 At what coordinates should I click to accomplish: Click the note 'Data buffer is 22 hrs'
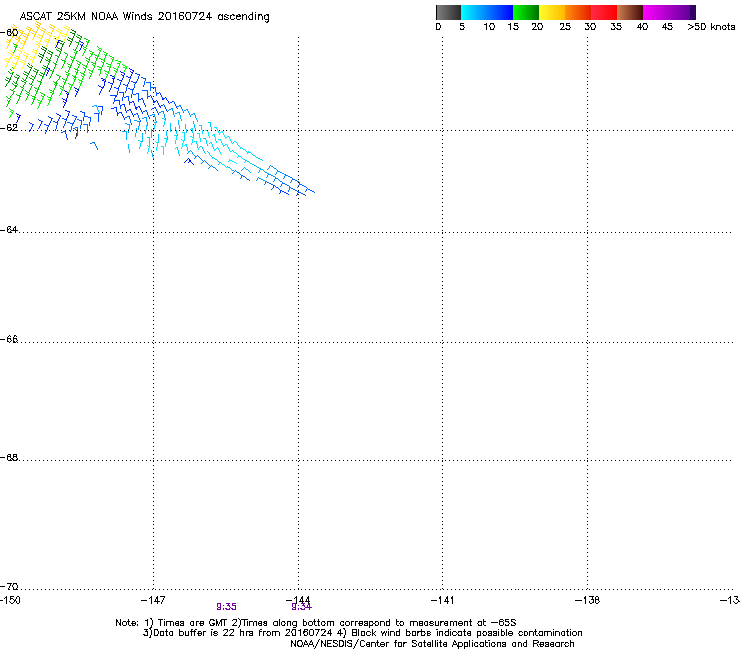[x=204, y=633]
